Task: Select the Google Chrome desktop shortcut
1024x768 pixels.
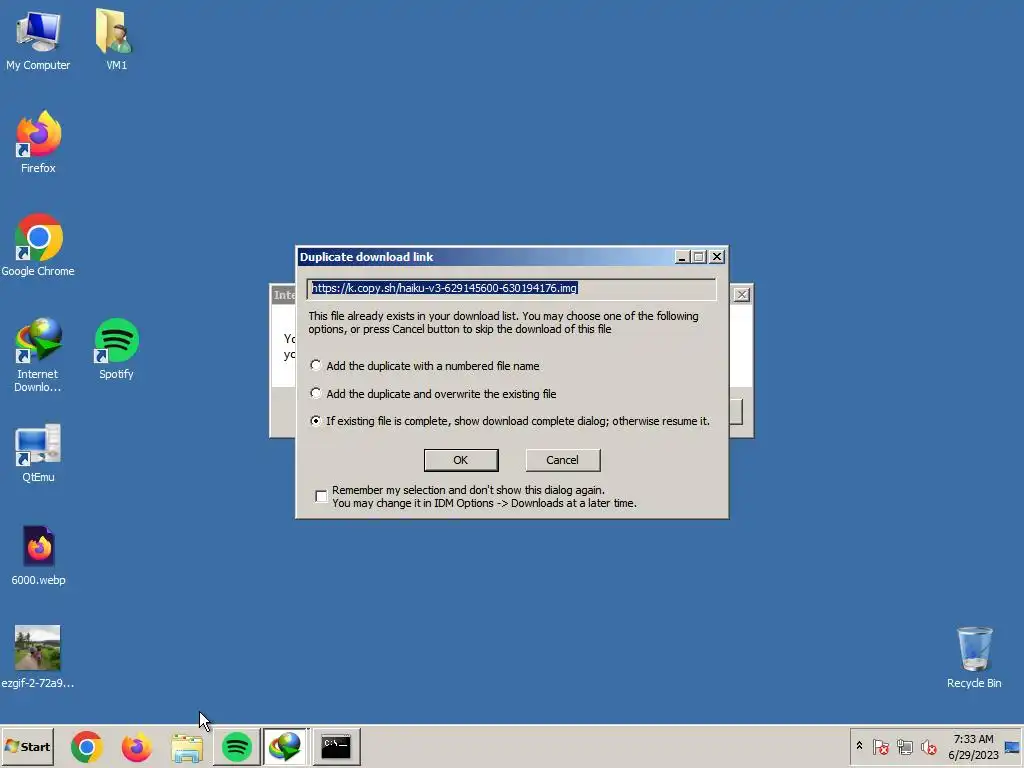Action: [38, 245]
